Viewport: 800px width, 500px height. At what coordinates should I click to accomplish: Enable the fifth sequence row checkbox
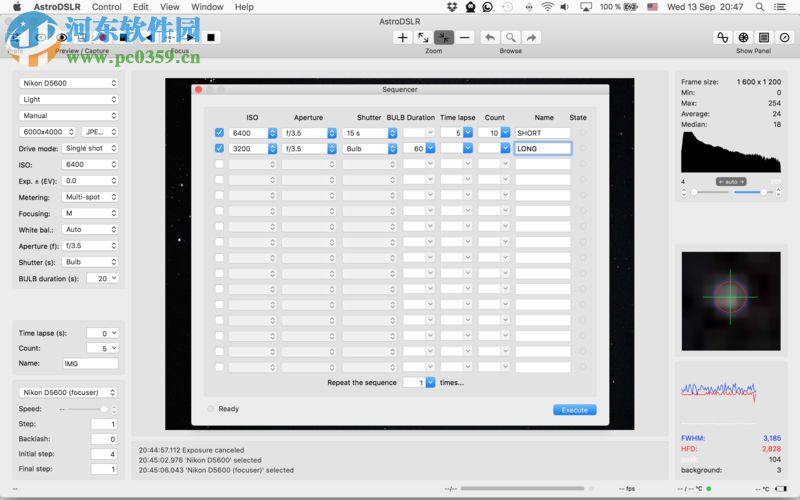click(x=219, y=195)
